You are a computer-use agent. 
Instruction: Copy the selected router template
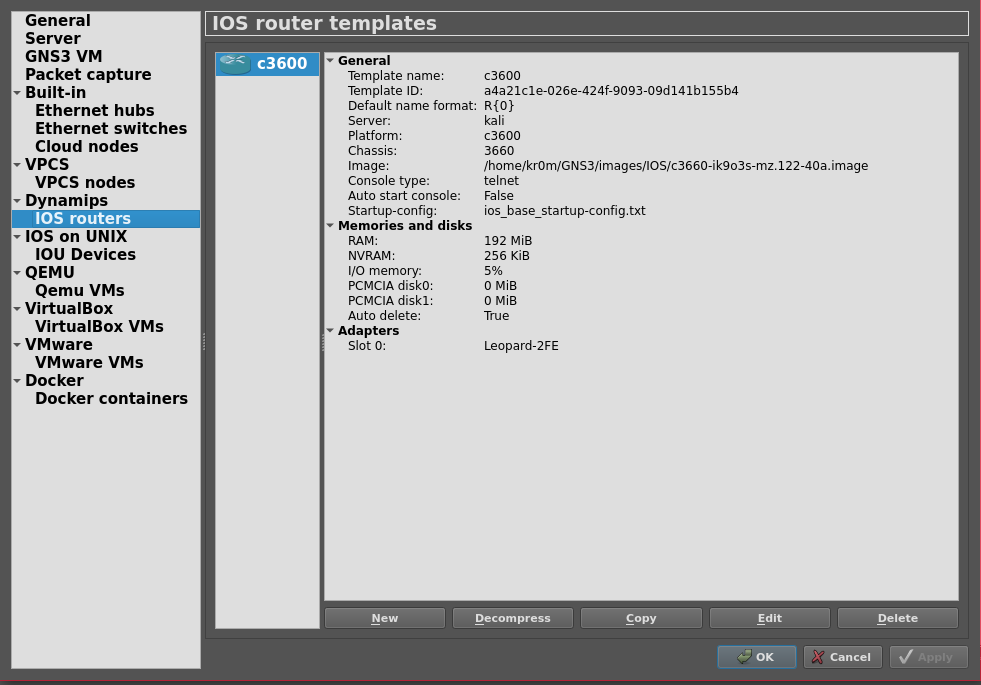pos(641,618)
